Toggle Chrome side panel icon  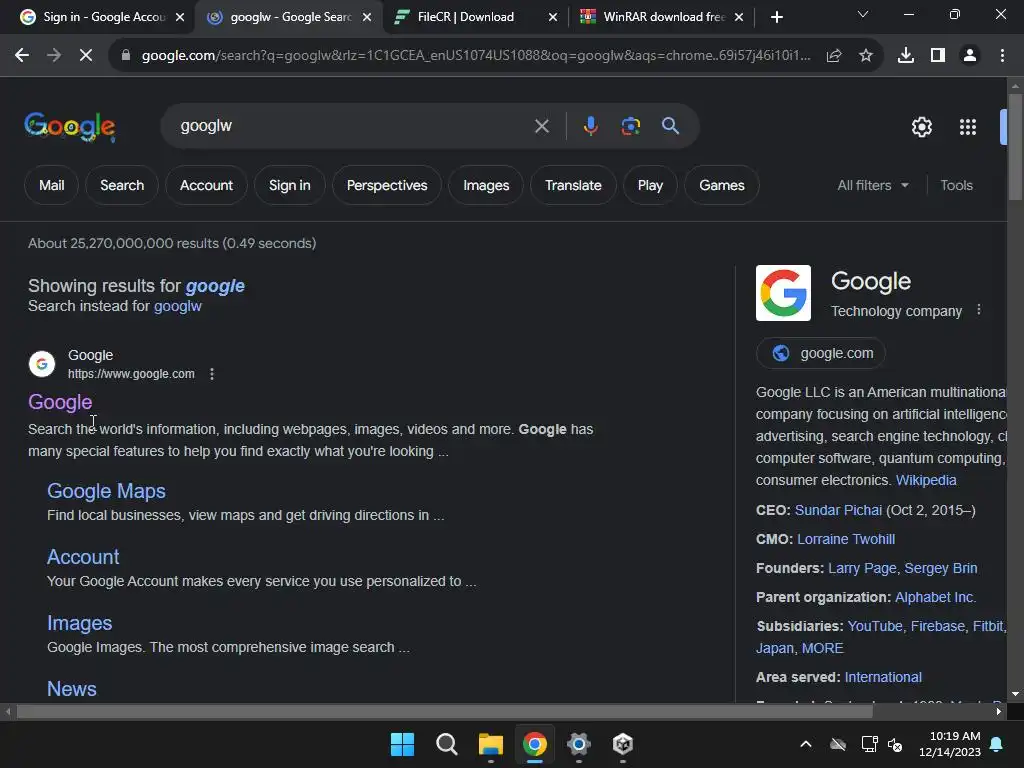[938, 56]
